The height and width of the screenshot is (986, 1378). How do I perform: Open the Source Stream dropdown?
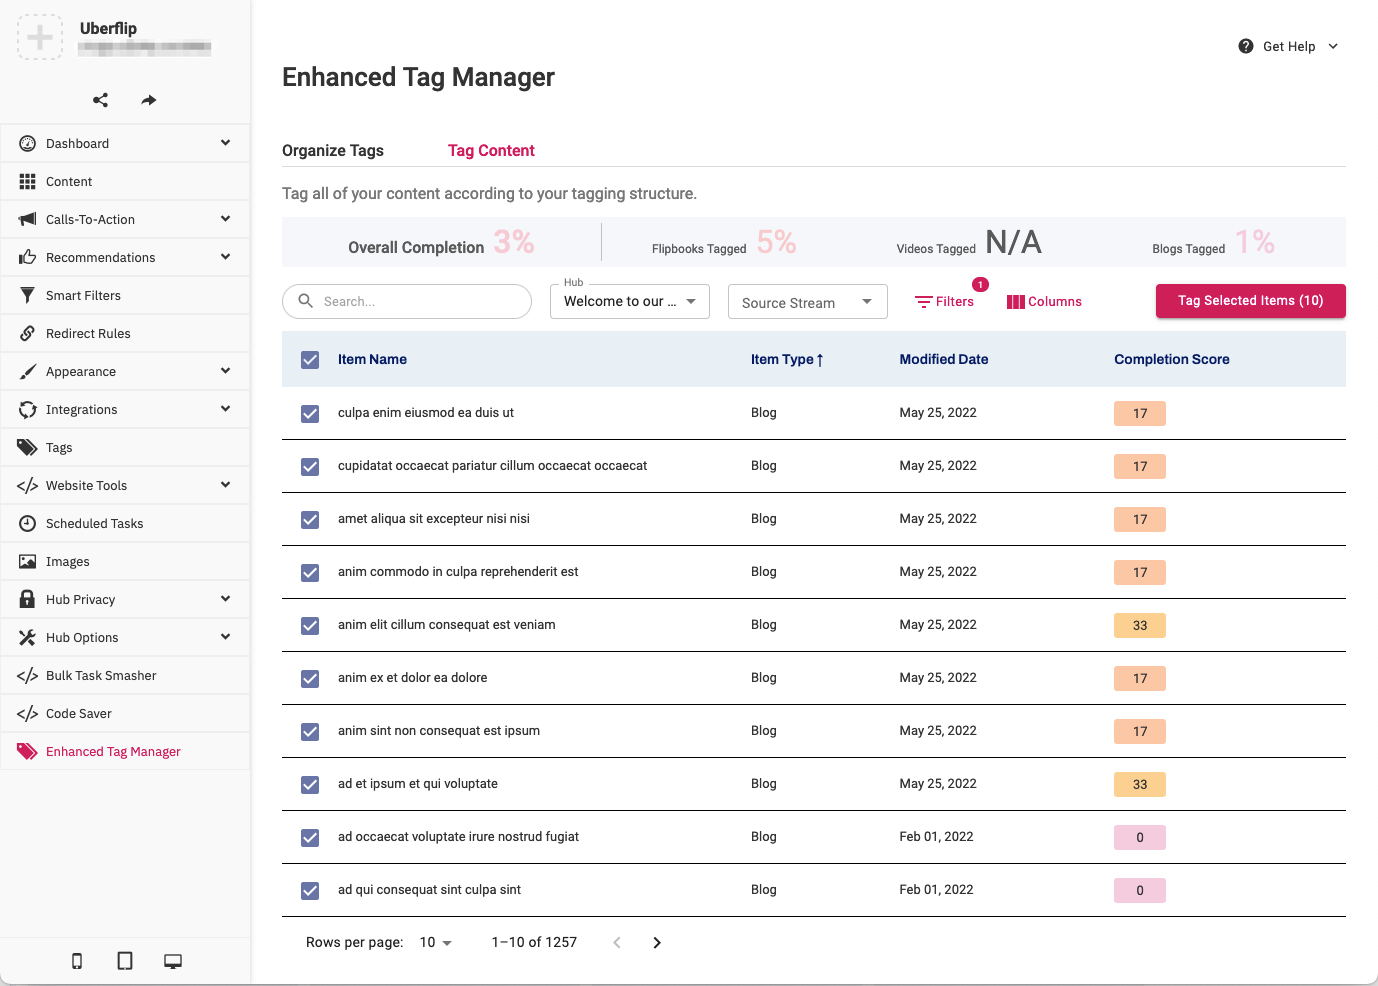coord(807,302)
